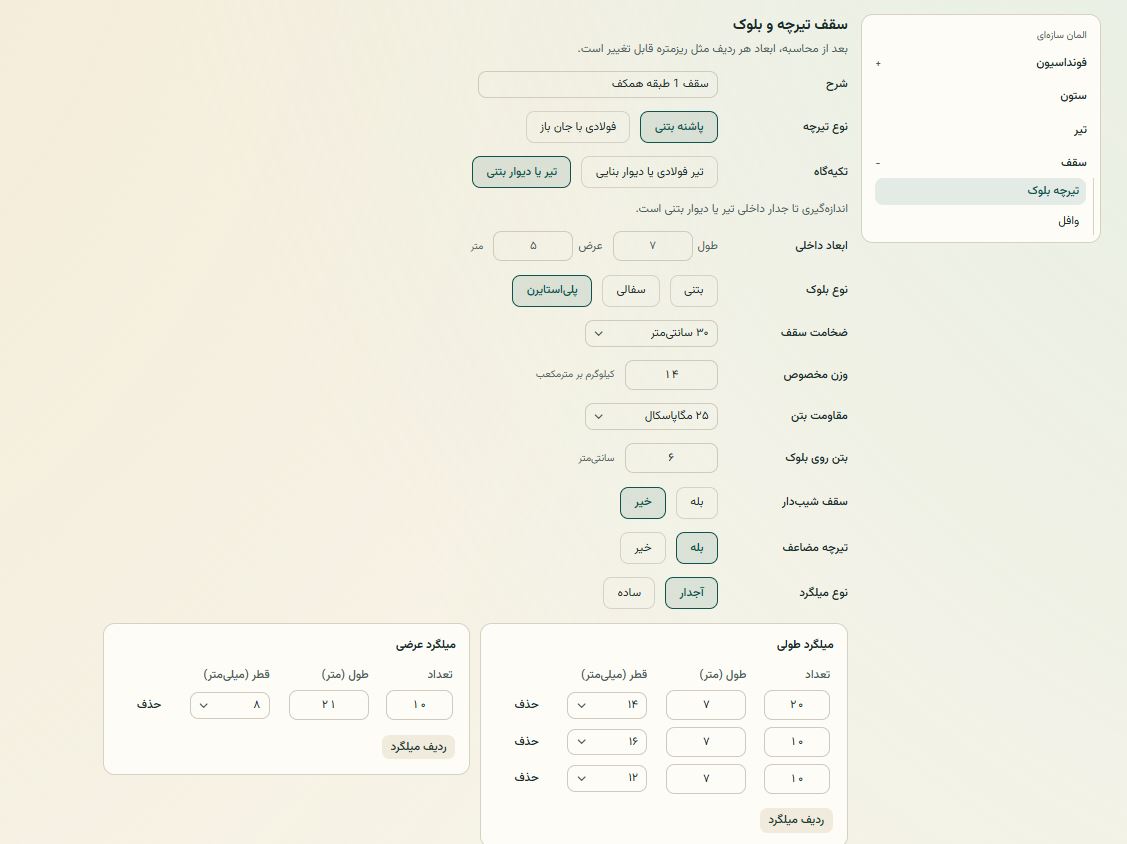Image resolution: width=1127 pixels, height=844 pixels.
Task: Click the شرح description text field
Action: tap(598, 84)
